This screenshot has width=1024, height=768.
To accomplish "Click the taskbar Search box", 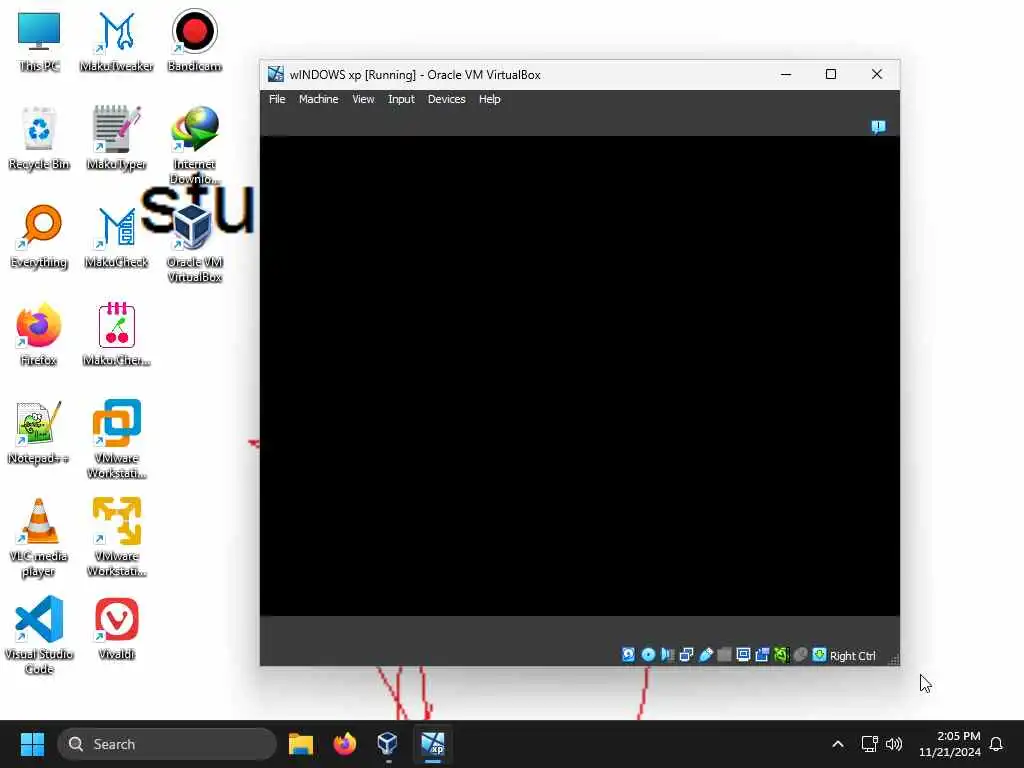I will tap(167, 744).
